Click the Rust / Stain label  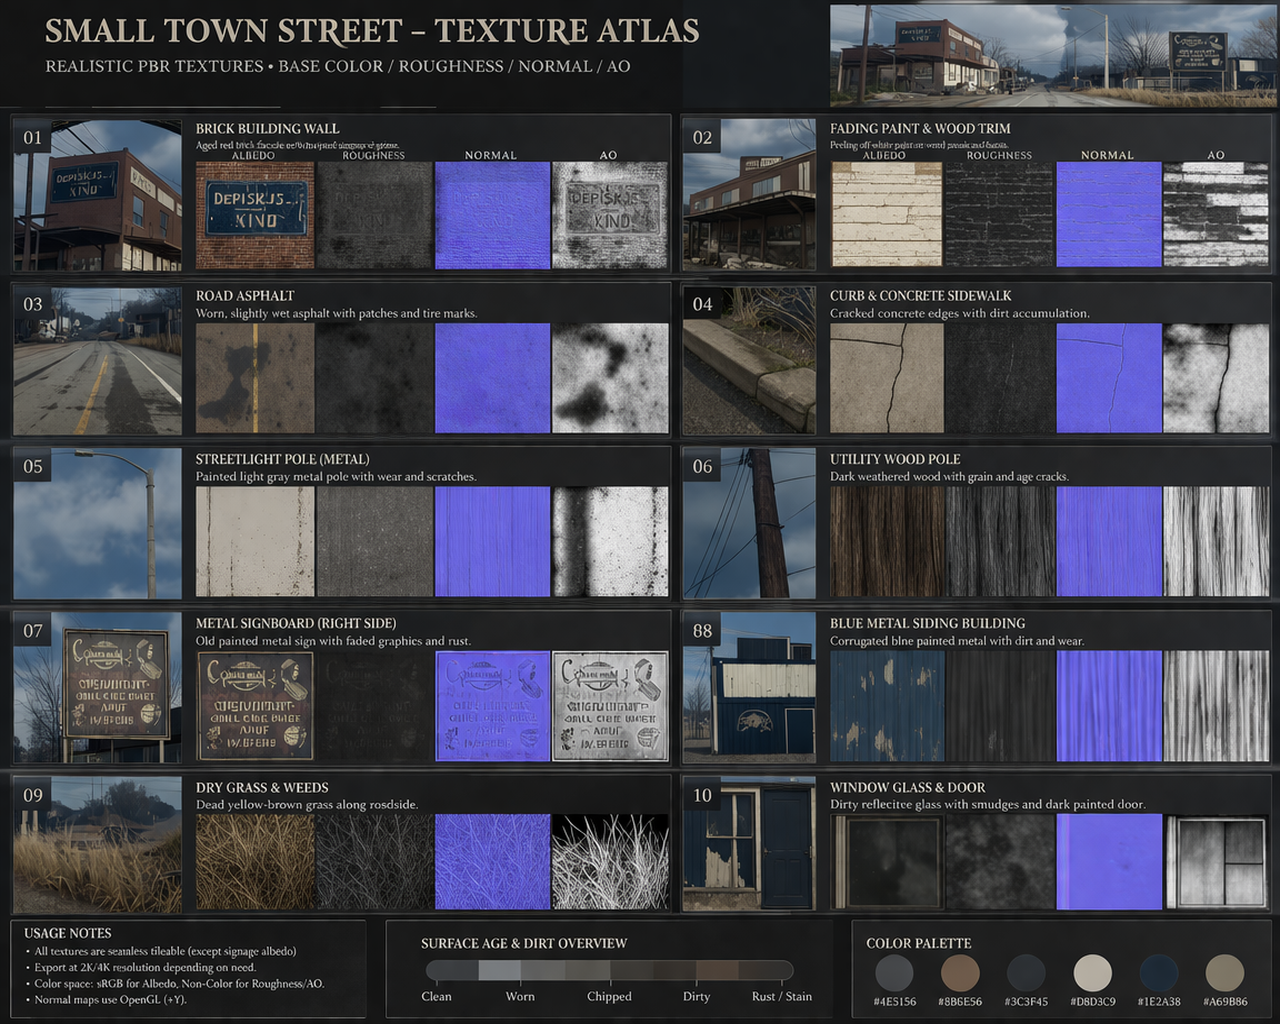[781, 996]
